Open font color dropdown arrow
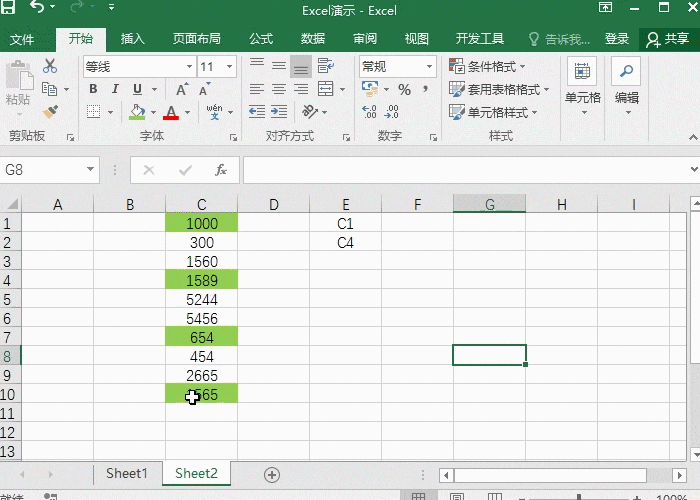 (188, 112)
